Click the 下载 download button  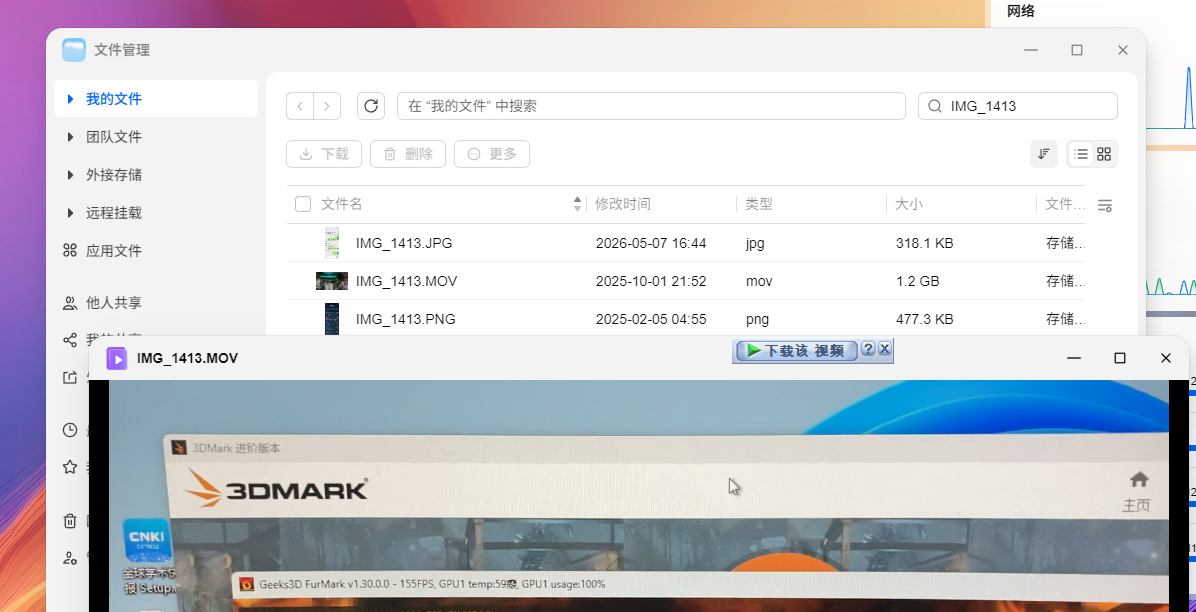(324, 154)
